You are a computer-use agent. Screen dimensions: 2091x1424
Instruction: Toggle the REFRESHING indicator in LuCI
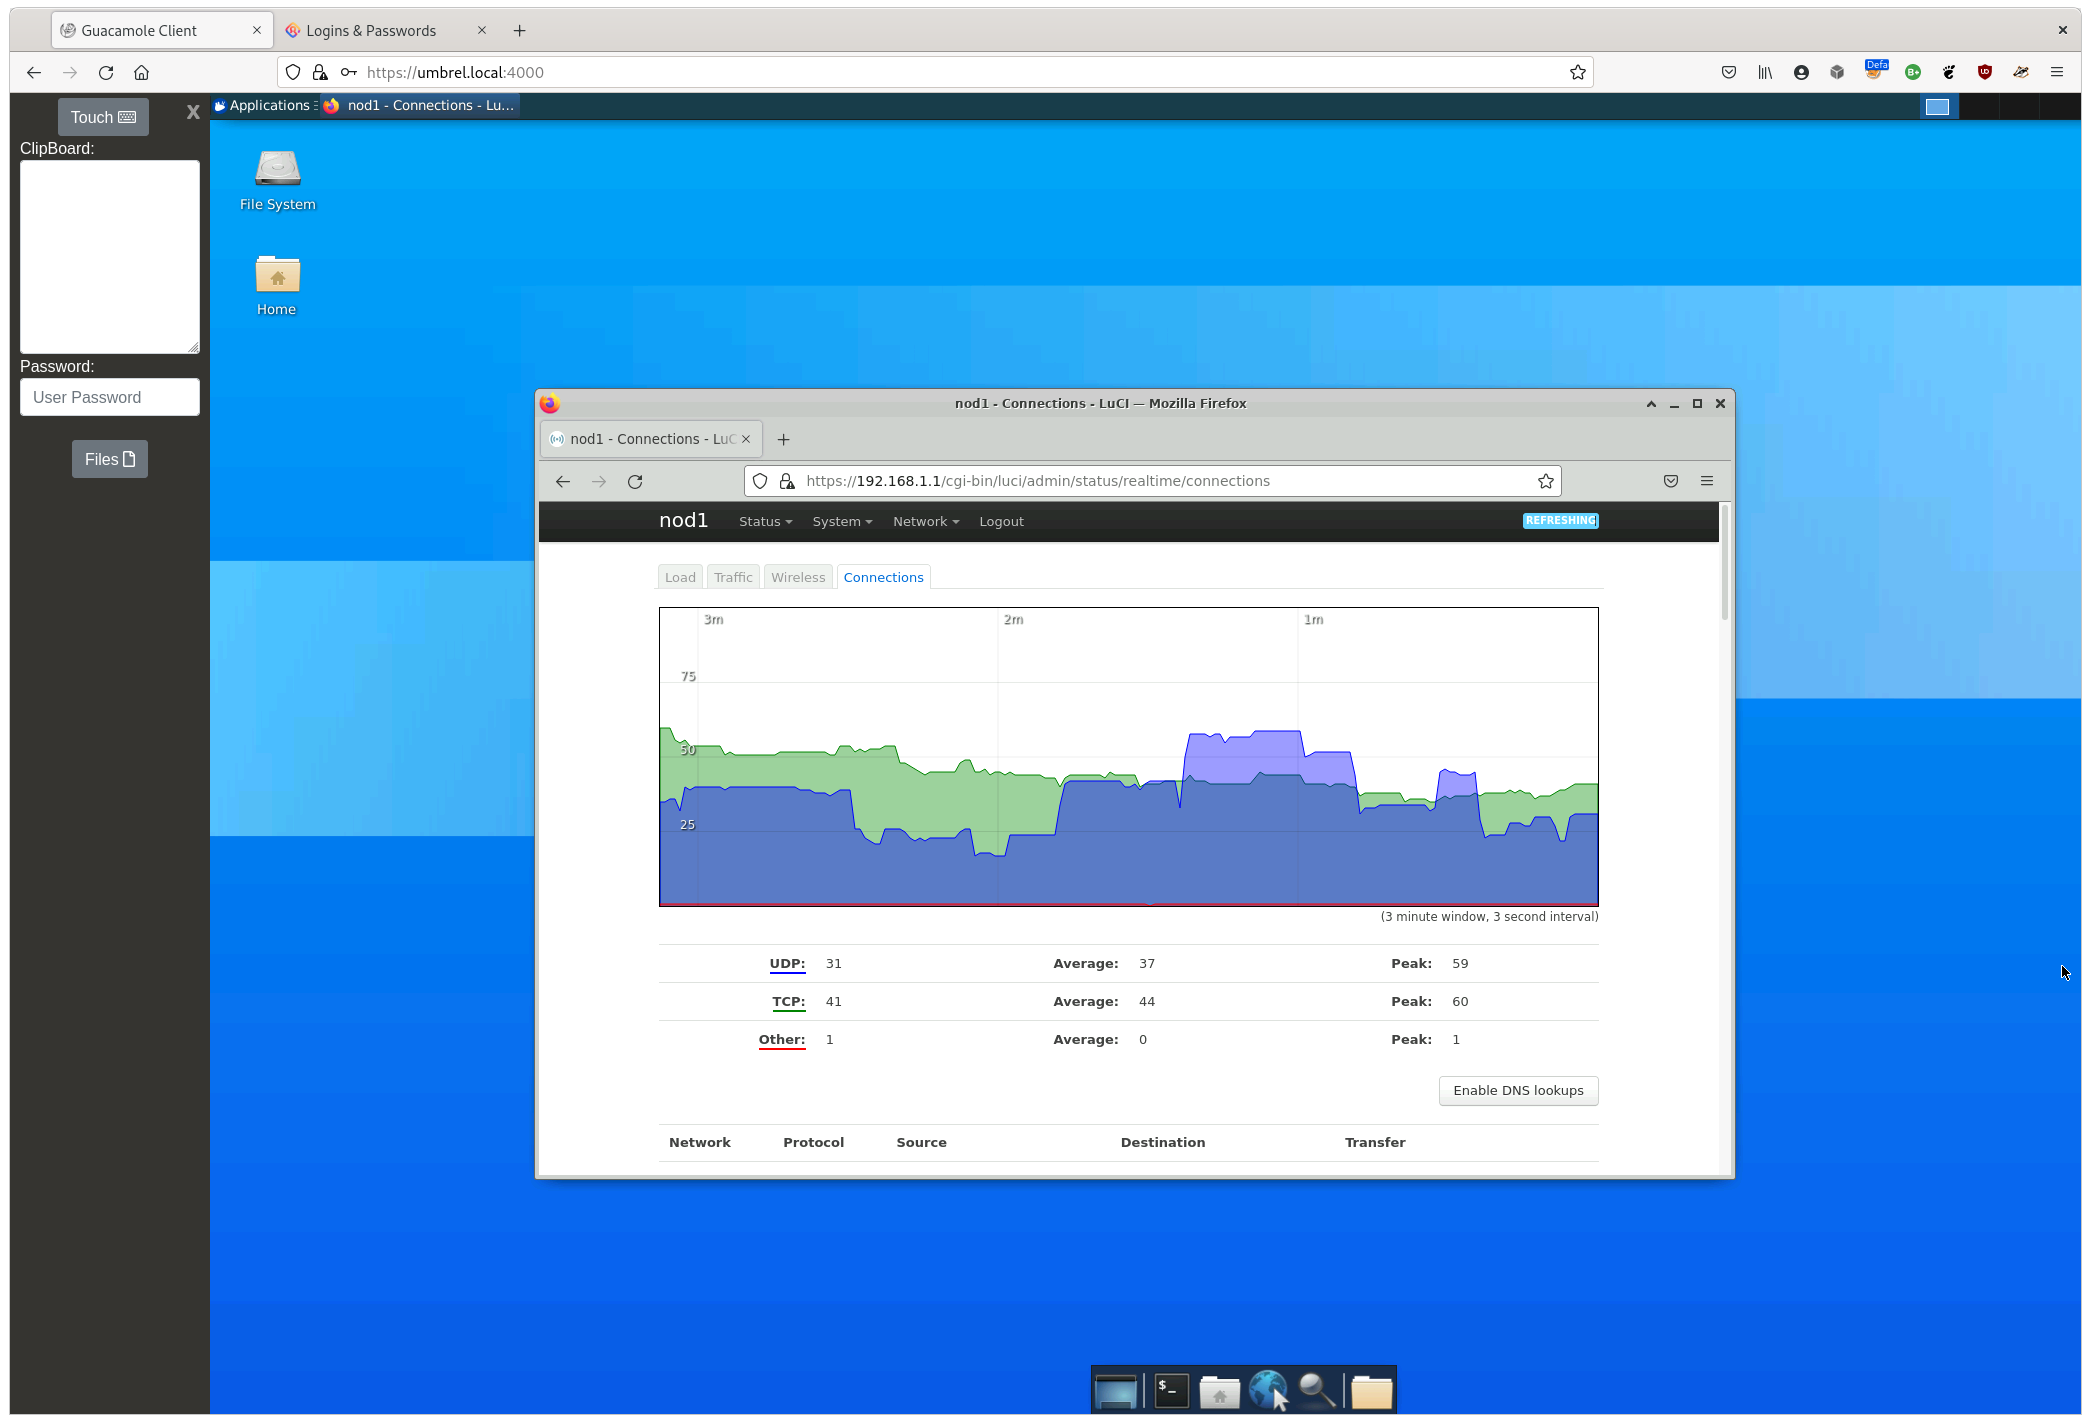1560,521
